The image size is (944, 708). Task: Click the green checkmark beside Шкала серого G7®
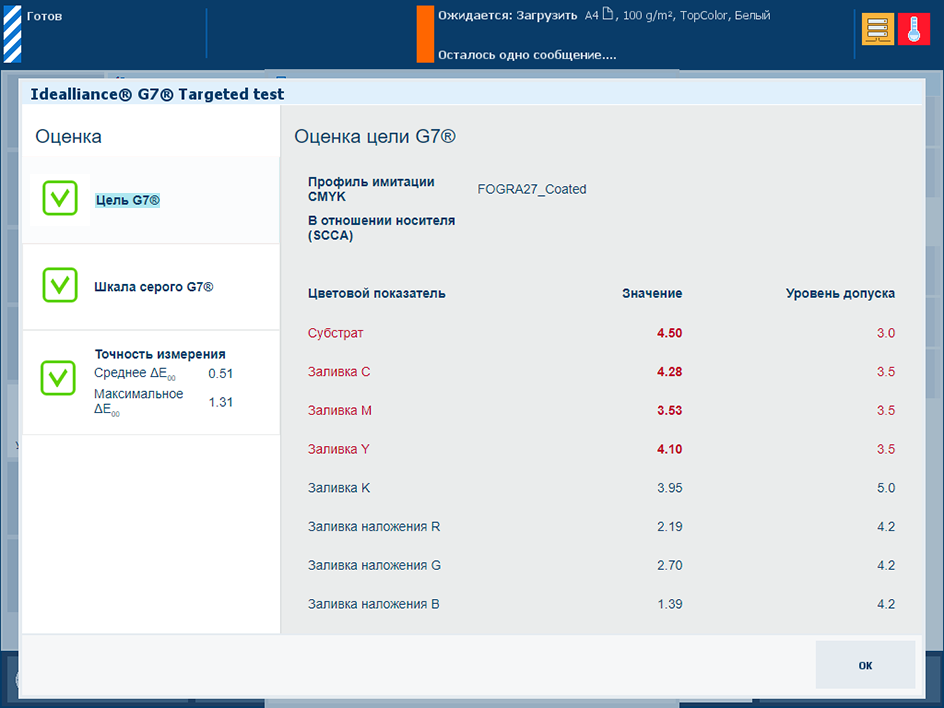point(60,285)
